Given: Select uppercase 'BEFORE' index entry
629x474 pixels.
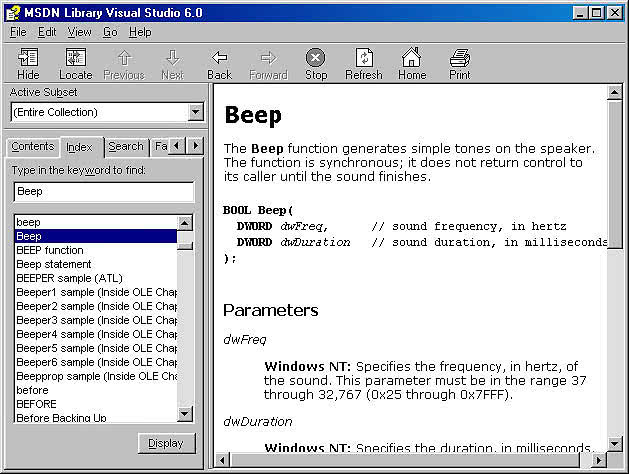Looking at the screenshot, I should (95, 404).
